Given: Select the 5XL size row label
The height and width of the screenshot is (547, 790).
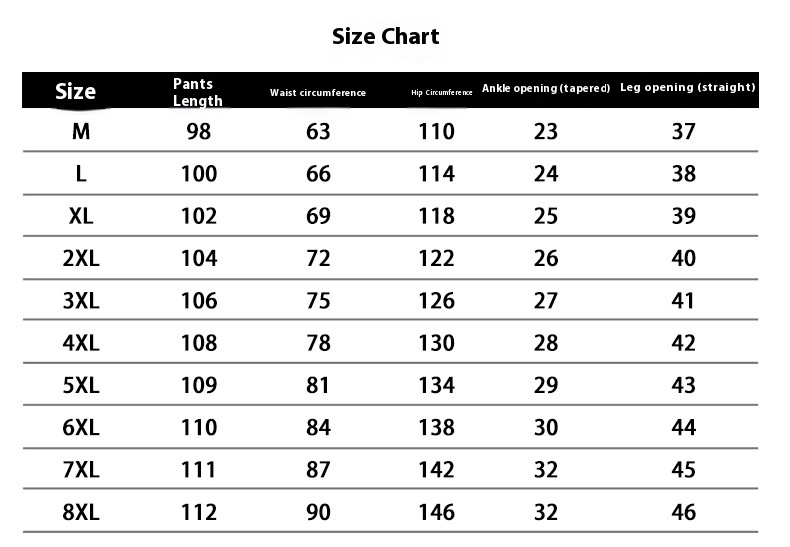Looking at the screenshot, I should [81, 385].
